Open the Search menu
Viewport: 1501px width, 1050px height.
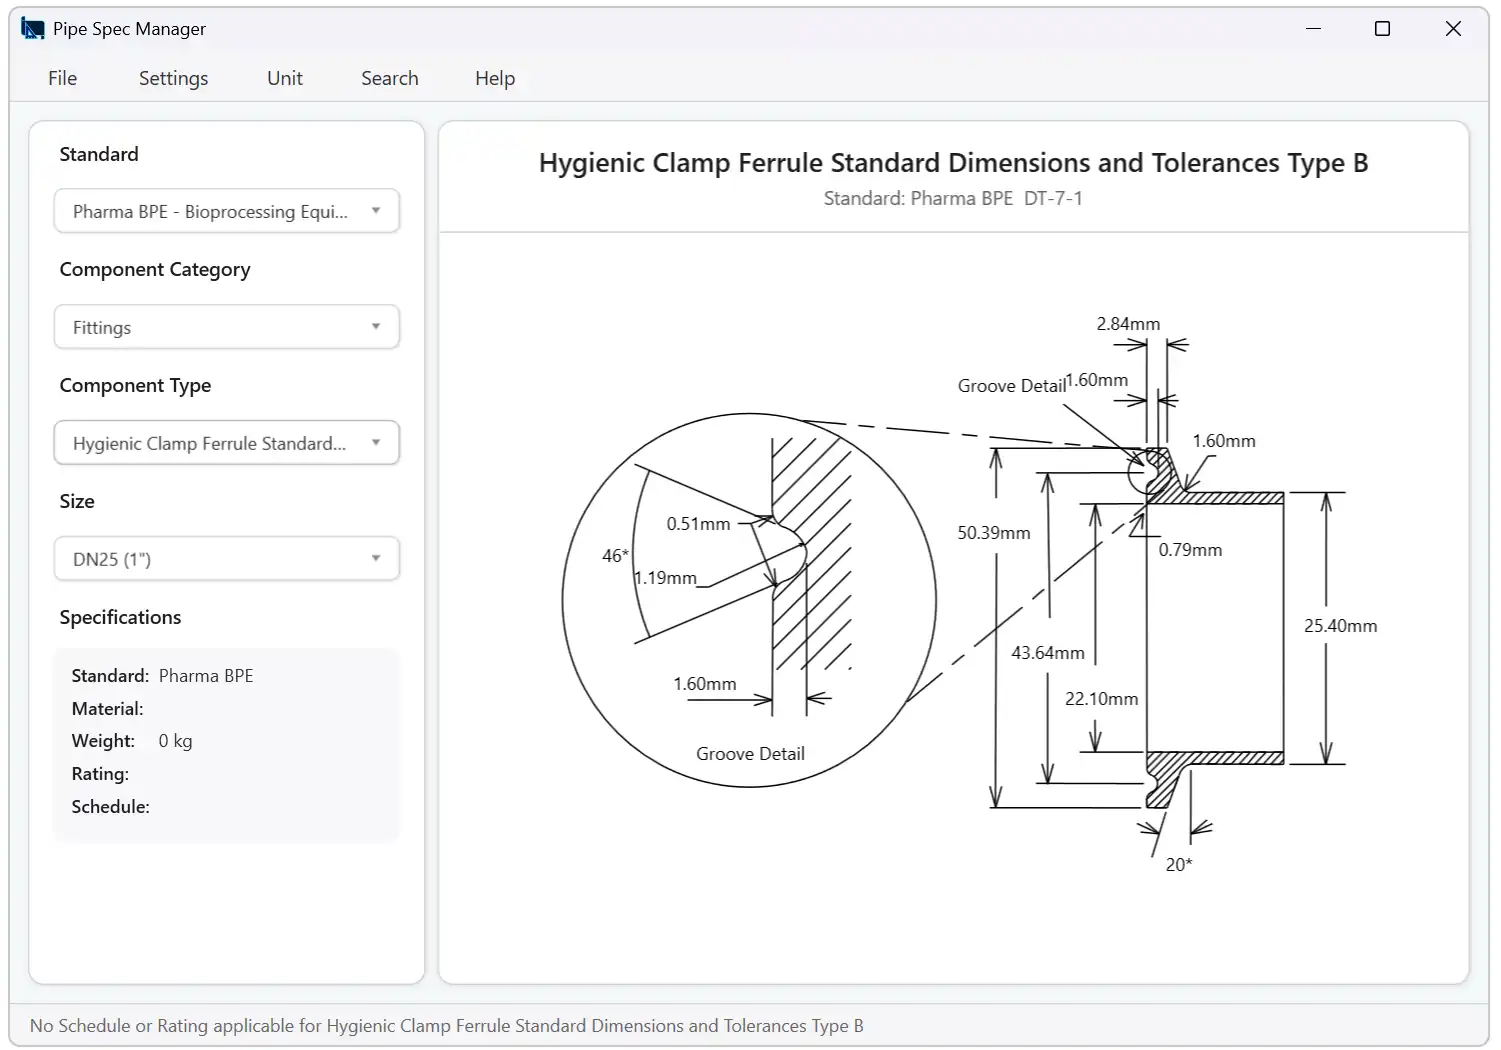click(x=390, y=78)
